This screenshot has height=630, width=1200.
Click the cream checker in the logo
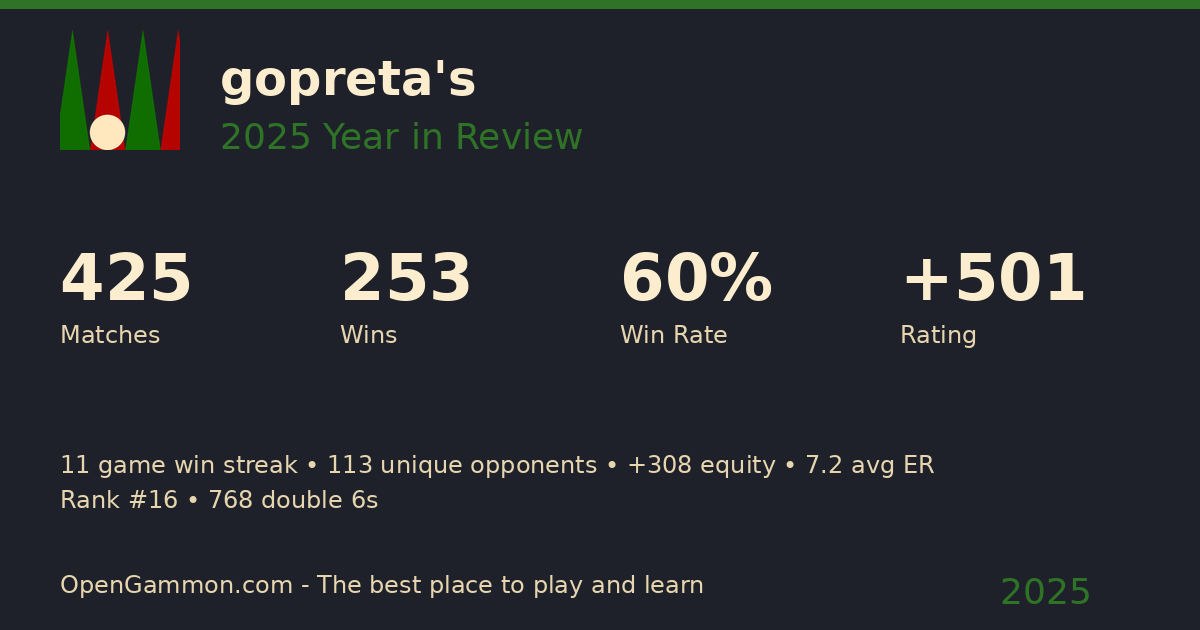107,132
